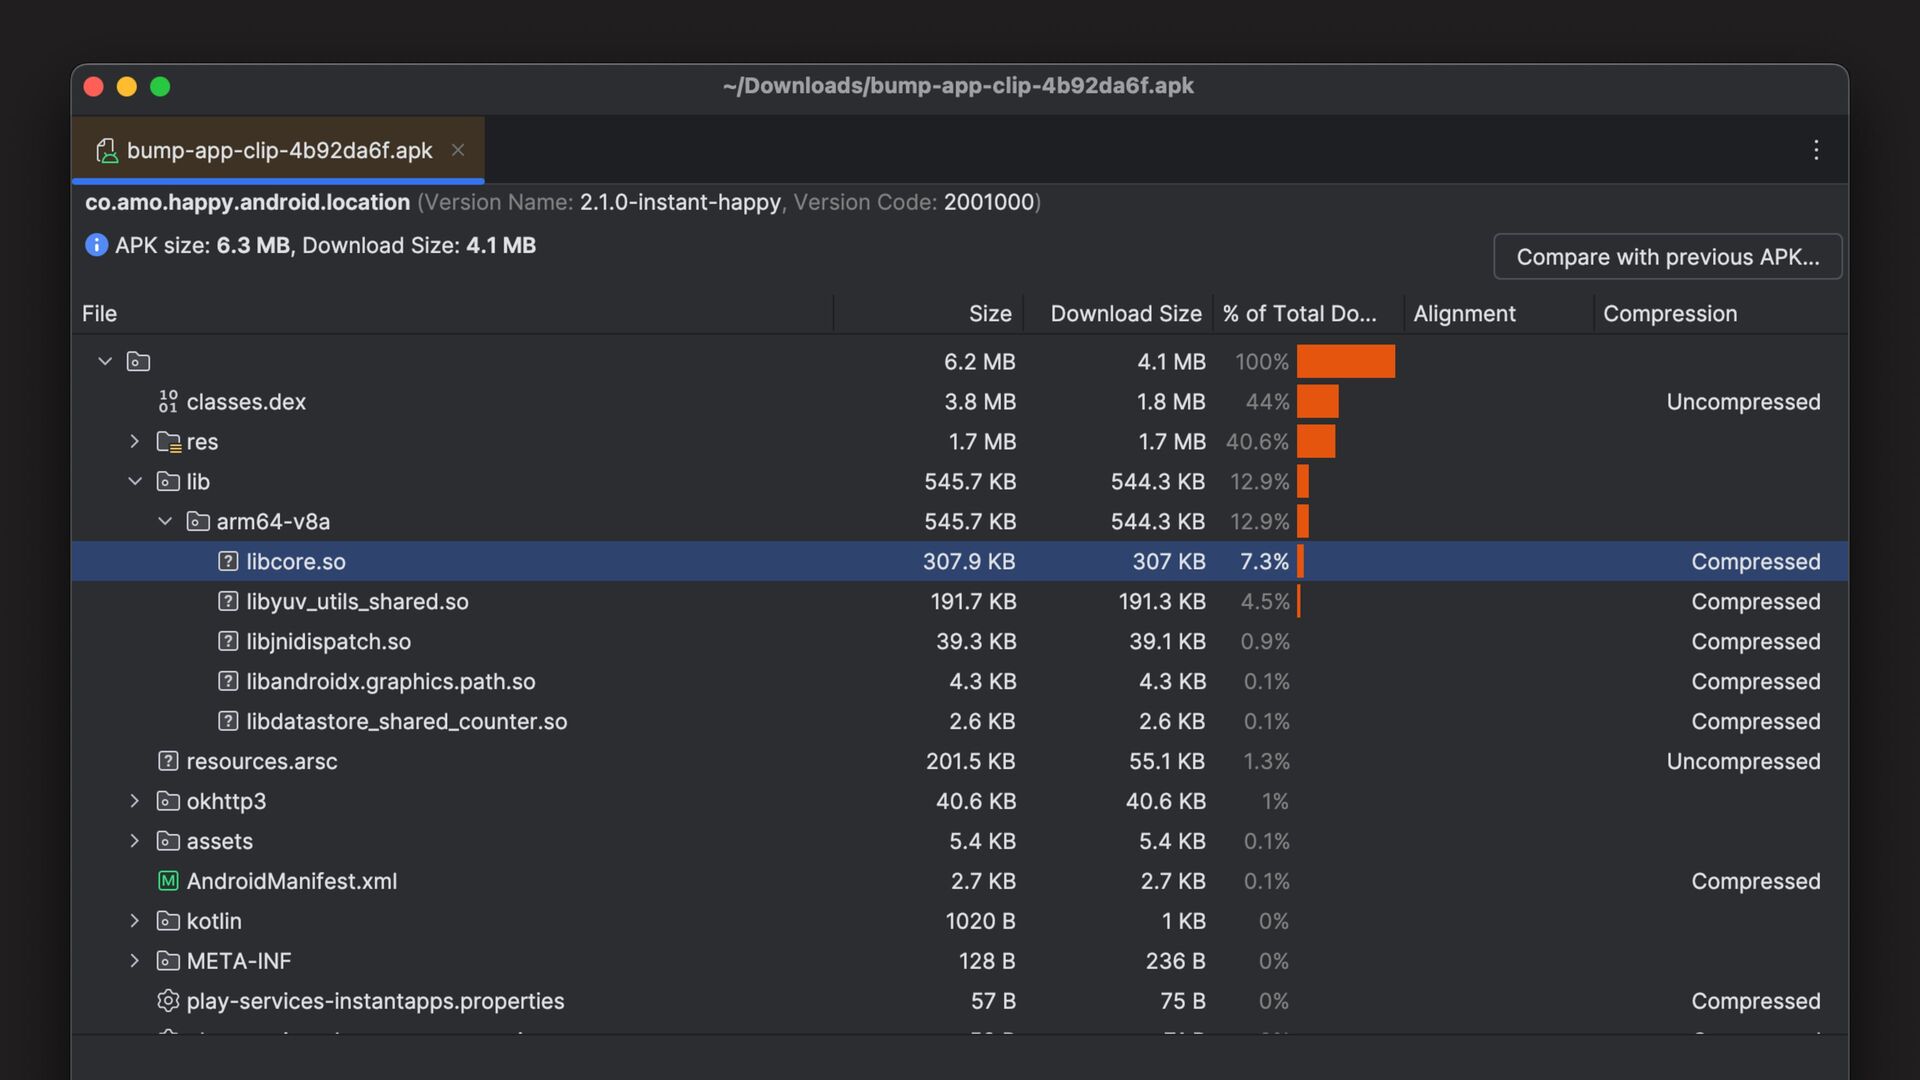Select the bump-app-clip-4b92da6f.apk tab
Image resolution: width=1920 pixels, height=1080 pixels.
tap(279, 150)
